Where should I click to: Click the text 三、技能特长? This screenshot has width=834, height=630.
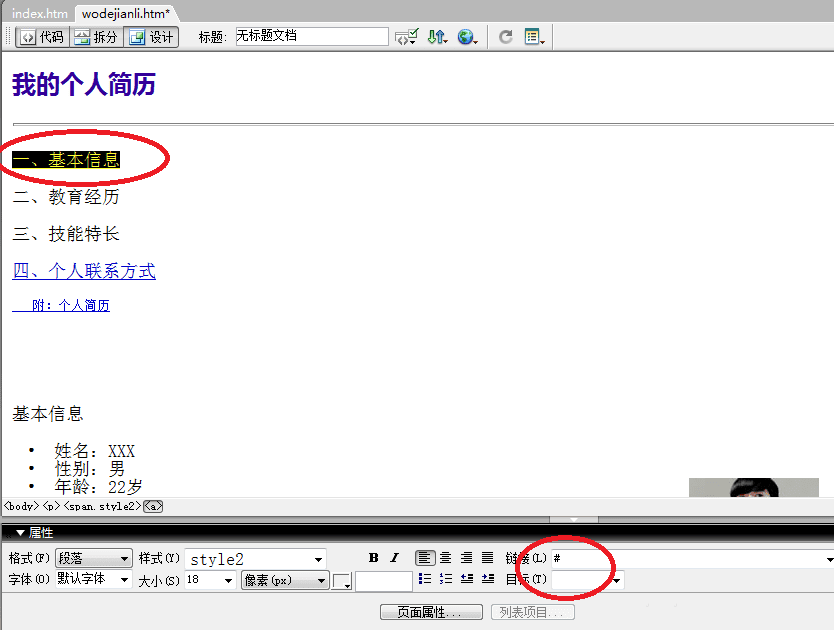(66, 234)
